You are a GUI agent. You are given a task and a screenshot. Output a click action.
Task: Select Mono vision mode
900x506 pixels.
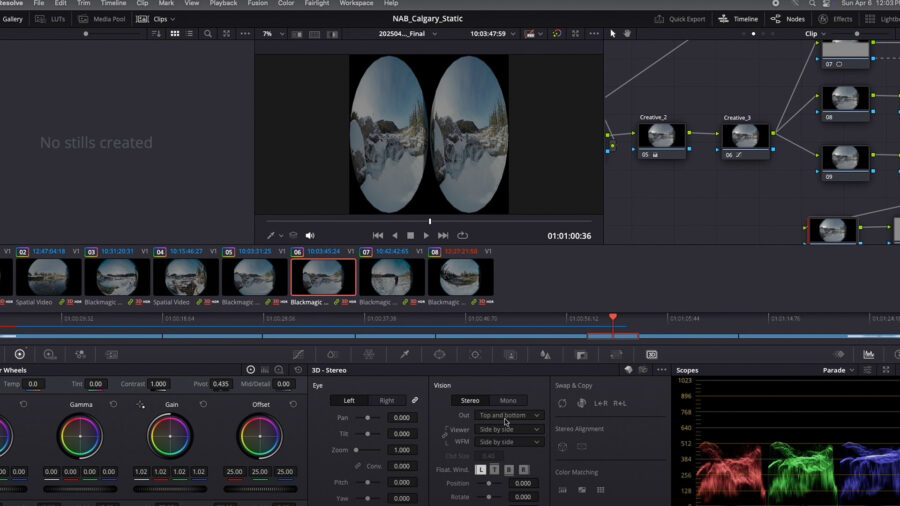[x=508, y=400]
